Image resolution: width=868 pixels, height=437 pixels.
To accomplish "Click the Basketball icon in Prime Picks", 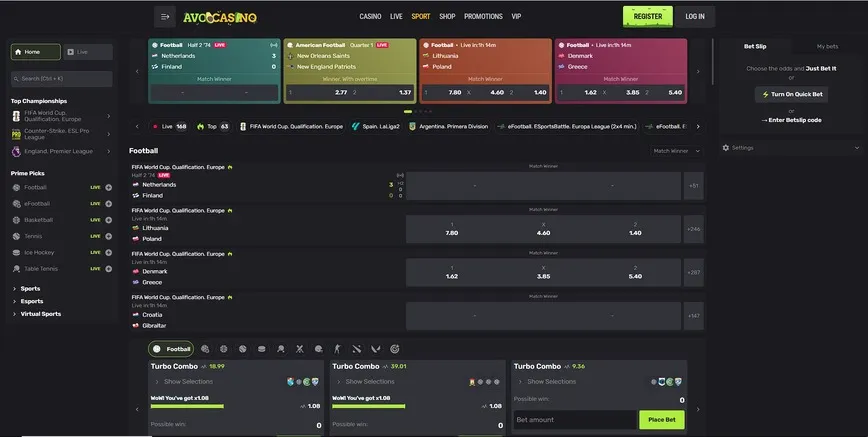I will click(16, 220).
